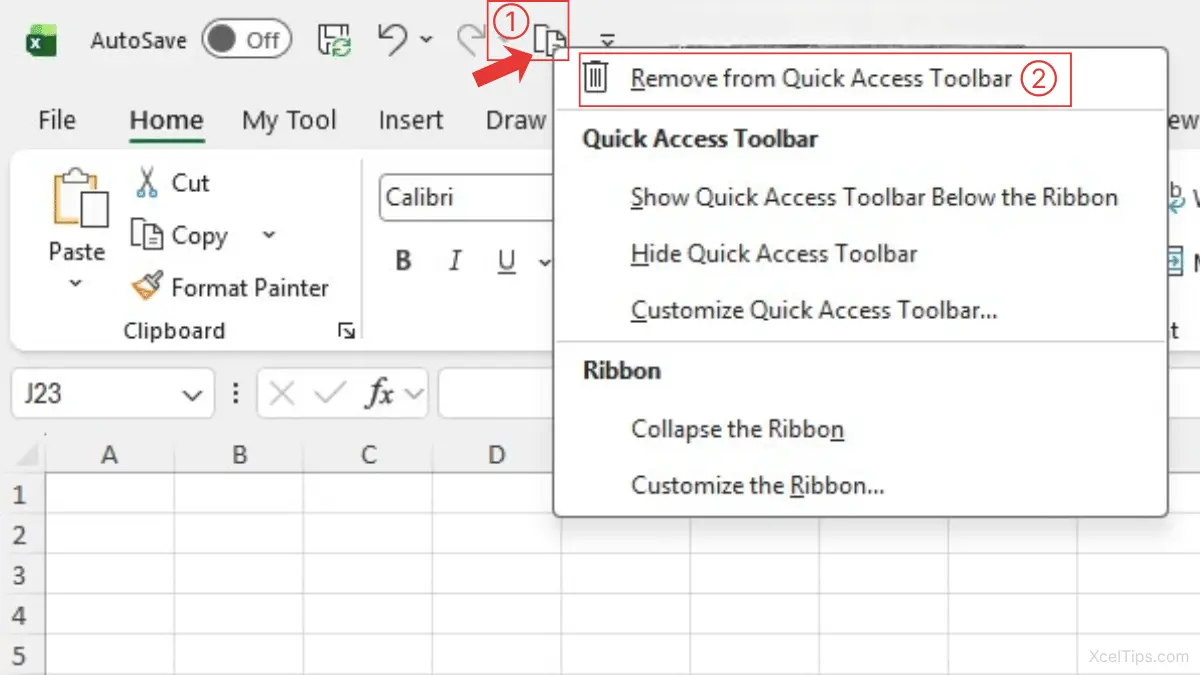Click the Save icon in Quick Access Toolbar
1200x675 pixels.
pyautogui.click(x=333, y=40)
